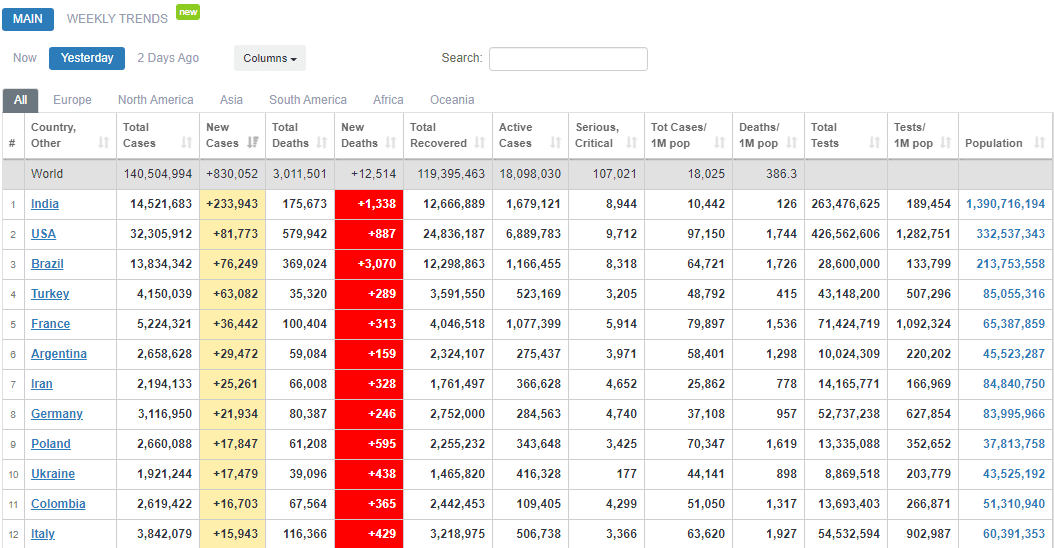
Task: Sort by New Deaths column icon
Action: (x=391, y=143)
